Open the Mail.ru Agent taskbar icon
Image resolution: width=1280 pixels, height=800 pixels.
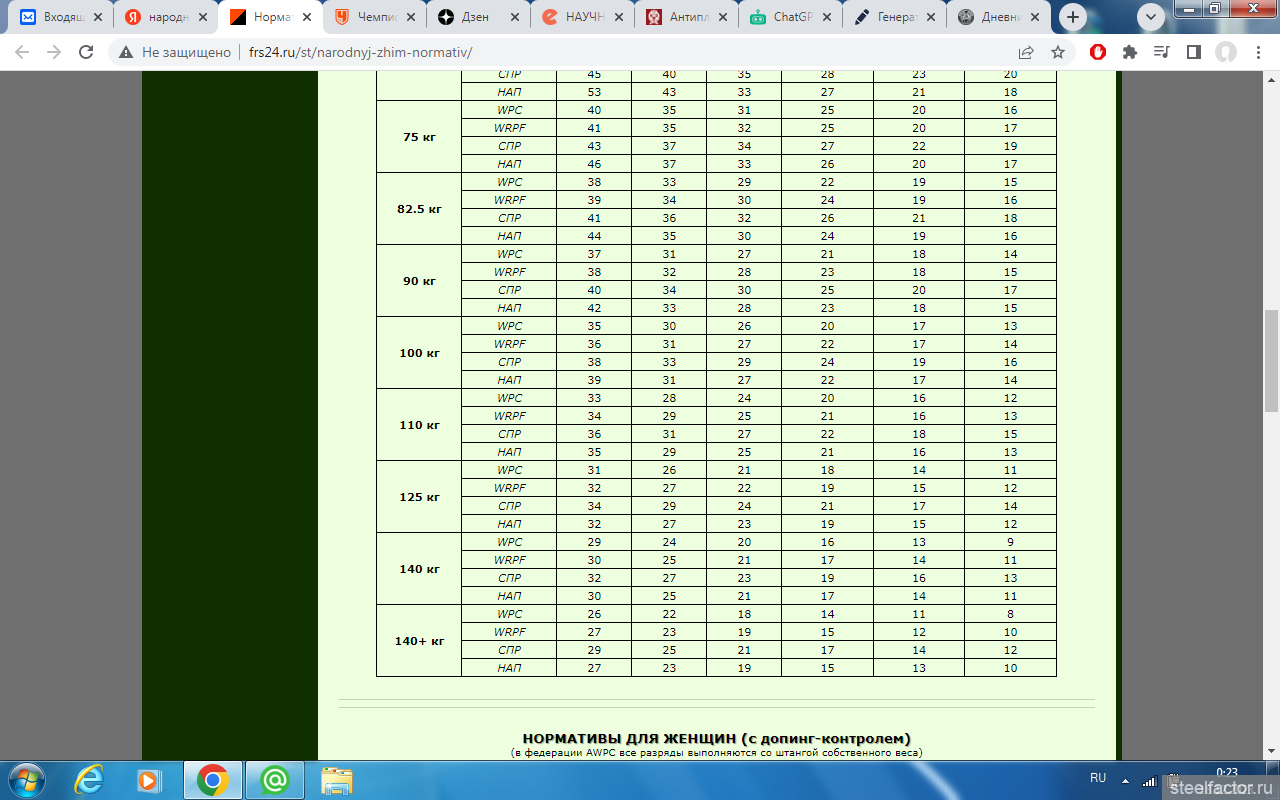click(275, 779)
